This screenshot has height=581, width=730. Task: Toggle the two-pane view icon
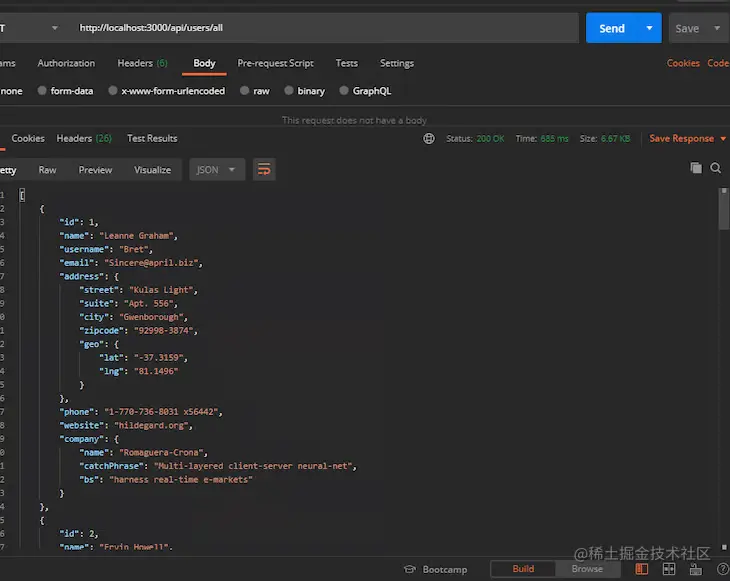[x=669, y=569]
